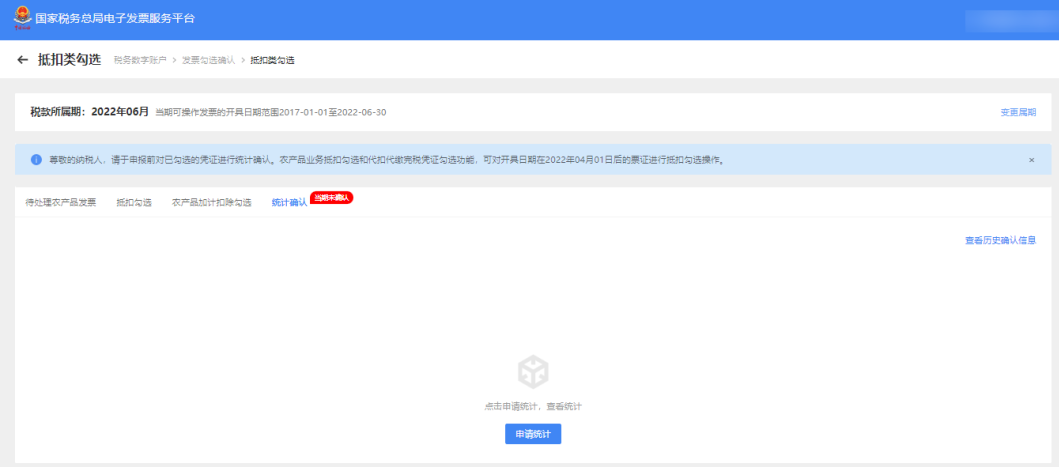Open the blurred user account area
The height and width of the screenshot is (467, 1059).
tap(1008, 20)
